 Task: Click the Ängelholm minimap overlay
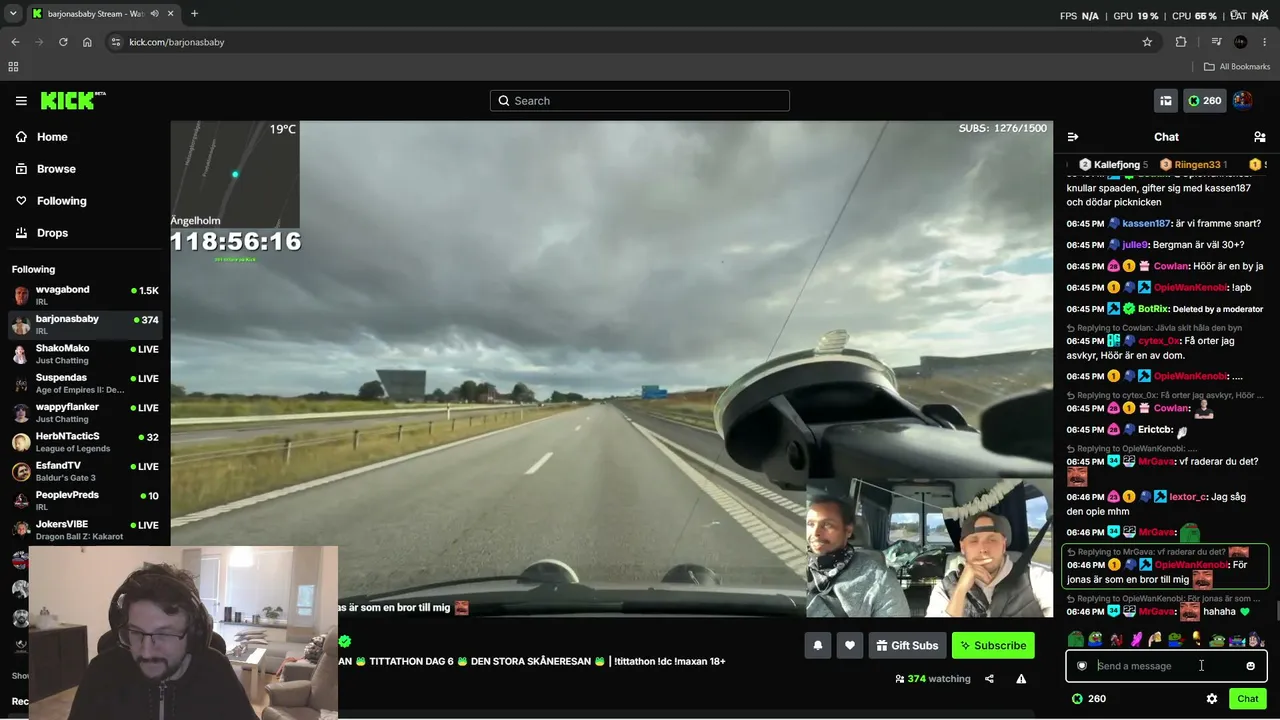234,173
